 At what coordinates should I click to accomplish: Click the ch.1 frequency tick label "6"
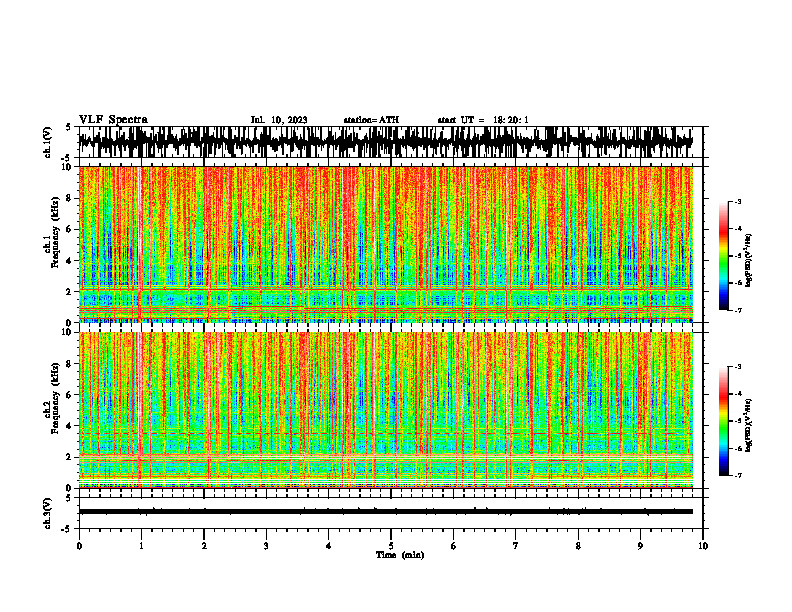70,229
